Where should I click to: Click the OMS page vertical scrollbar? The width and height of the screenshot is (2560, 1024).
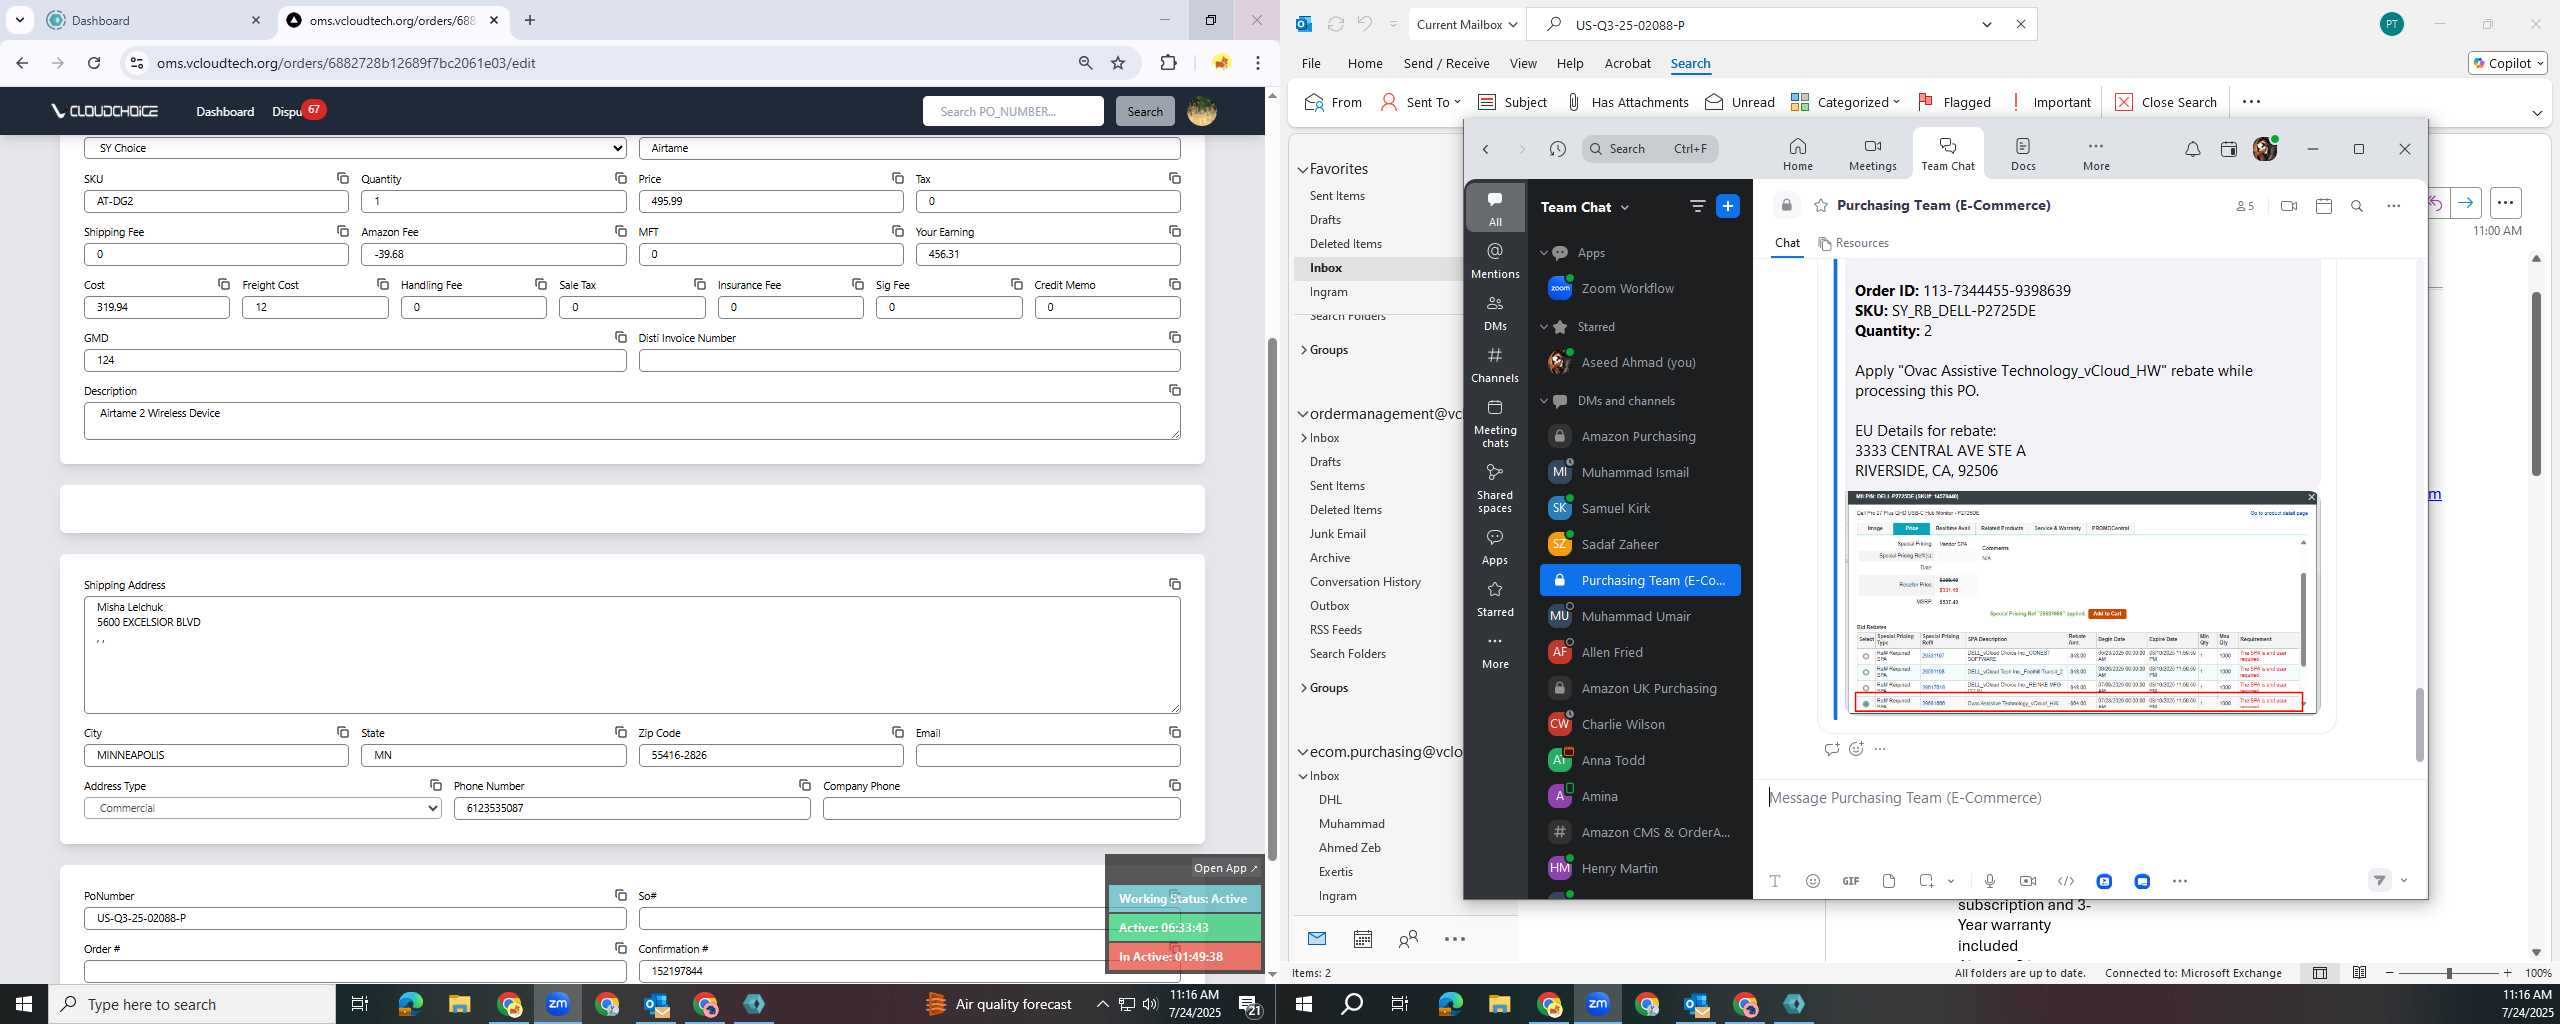1272,600
